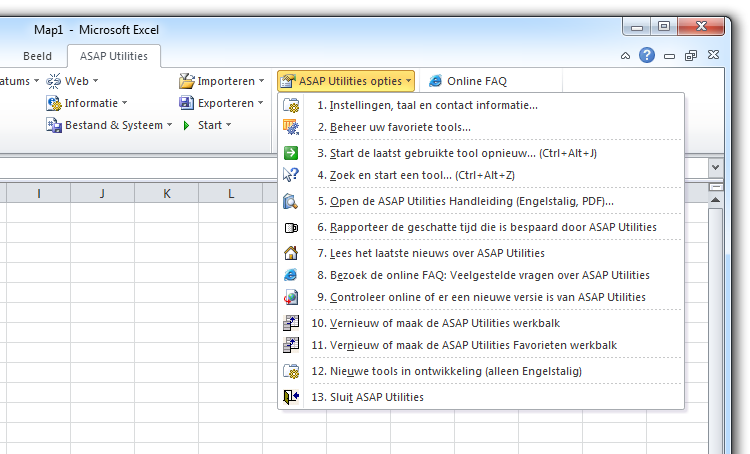Click the house icon beside latest news item
750x454 pixels.
(x=291, y=253)
